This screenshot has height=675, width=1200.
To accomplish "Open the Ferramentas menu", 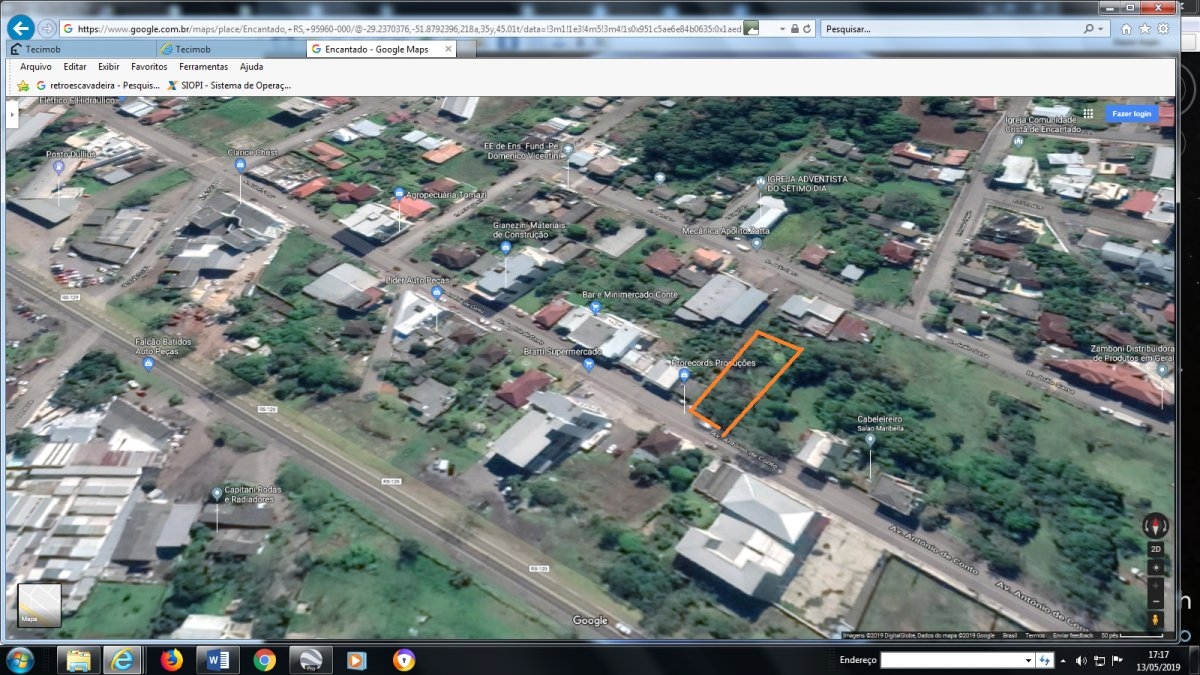I will [203, 66].
